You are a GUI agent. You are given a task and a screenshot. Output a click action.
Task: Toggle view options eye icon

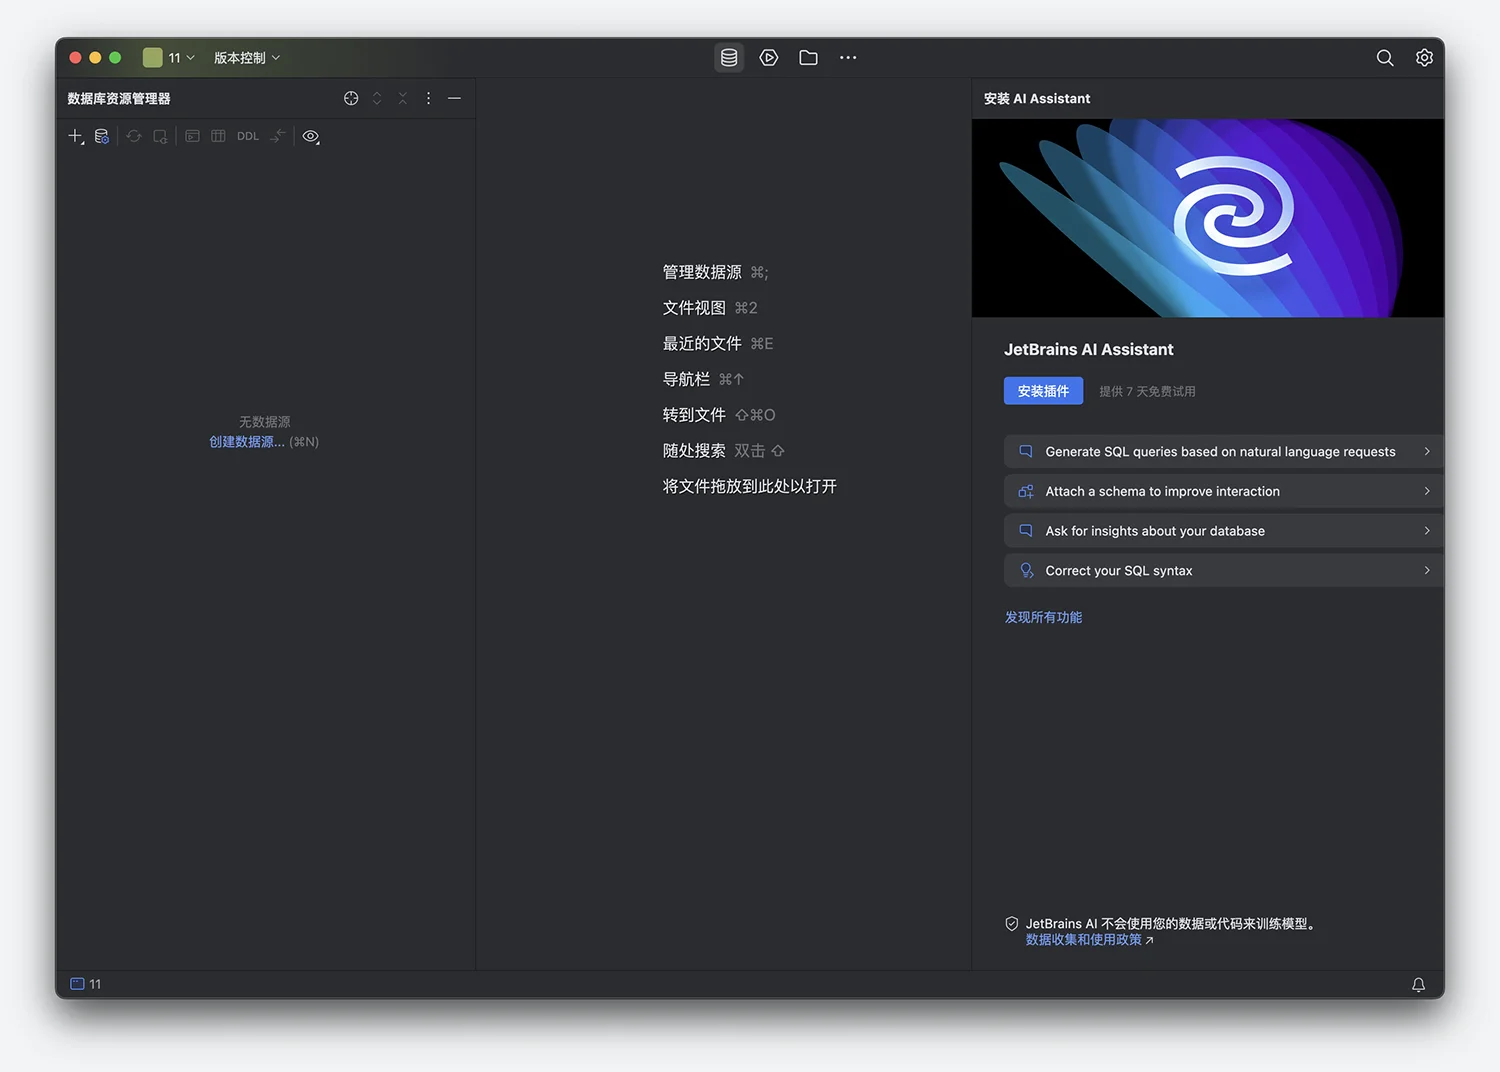click(x=311, y=136)
